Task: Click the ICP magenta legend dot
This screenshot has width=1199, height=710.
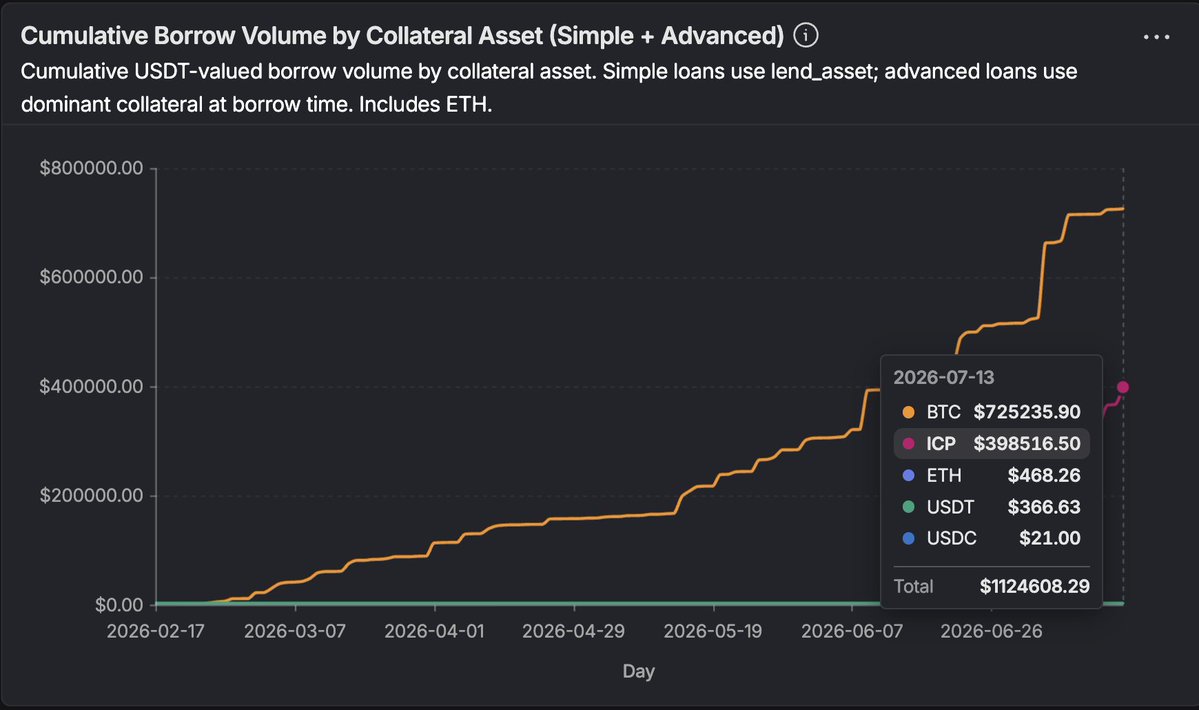Action: pyautogui.click(x=908, y=443)
